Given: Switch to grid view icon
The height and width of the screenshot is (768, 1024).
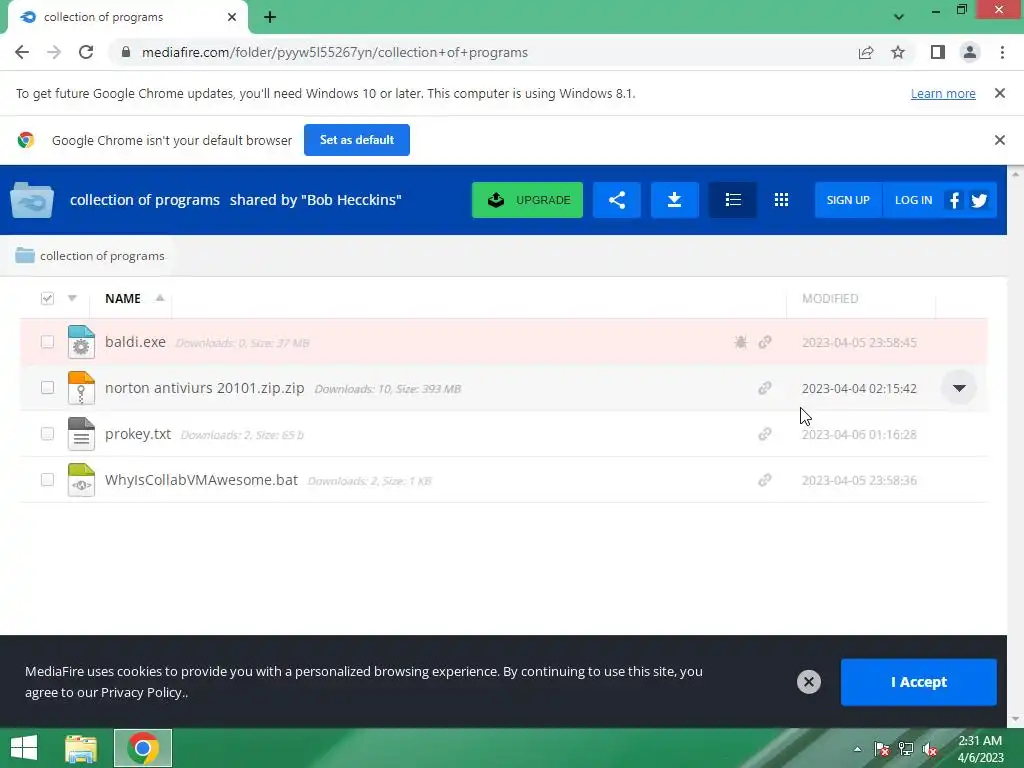Looking at the screenshot, I should pos(781,200).
